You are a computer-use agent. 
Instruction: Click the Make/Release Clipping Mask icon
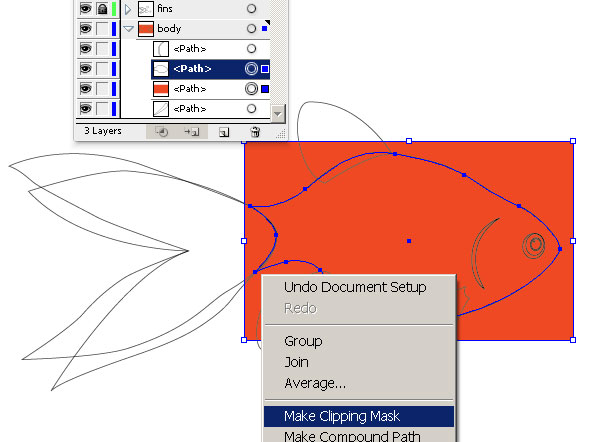click(x=161, y=132)
